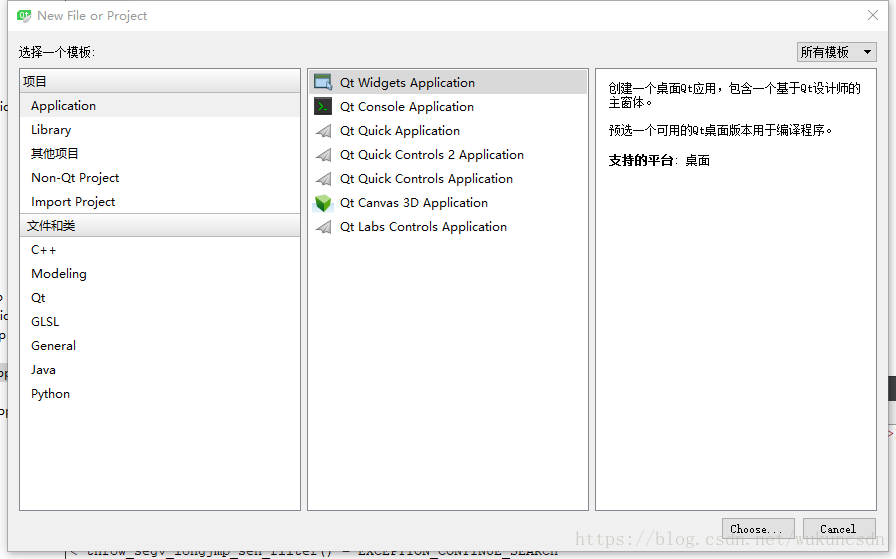Select the GLSL category

point(160,322)
